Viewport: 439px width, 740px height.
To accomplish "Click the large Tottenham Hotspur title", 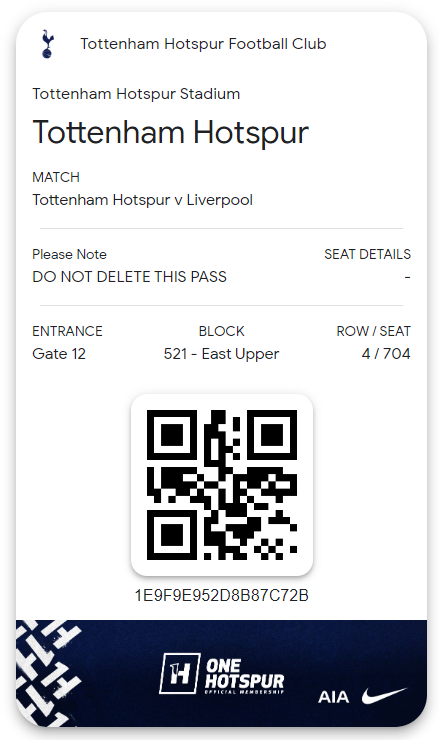I will 170,133.
